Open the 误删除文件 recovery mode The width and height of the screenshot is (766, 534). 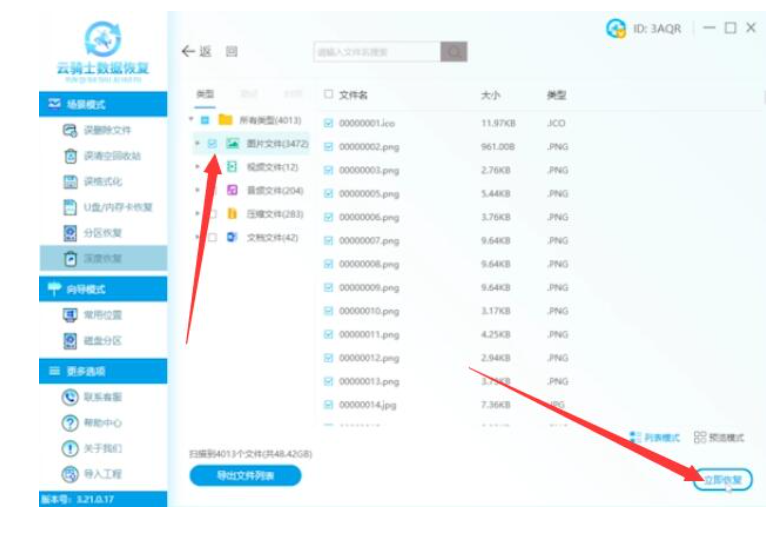(105, 130)
